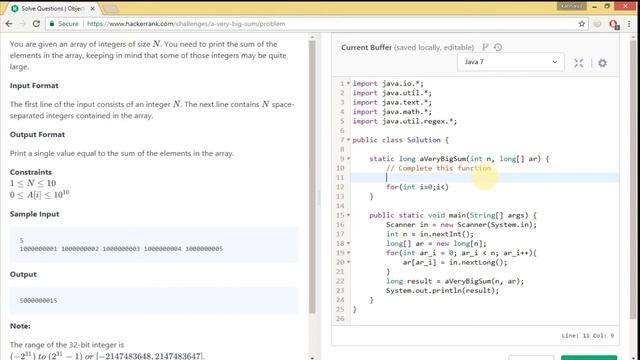
Task: Click the green submit button below the editor
Action: (x=589, y=358)
